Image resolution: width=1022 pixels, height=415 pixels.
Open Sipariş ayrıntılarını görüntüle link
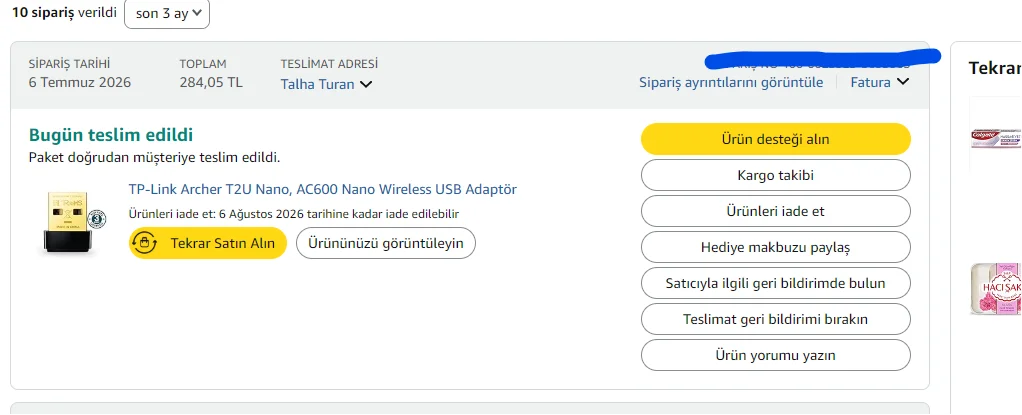pos(731,82)
